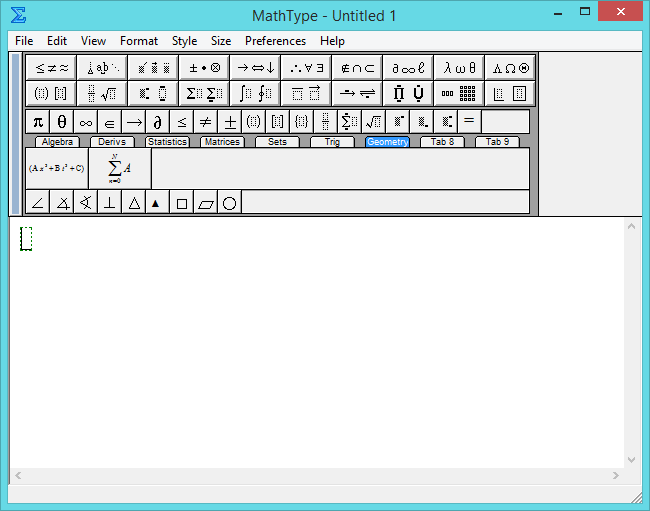Open the embellishments palette
The width and height of the screenshot is (650, 511).
[153, 68]
